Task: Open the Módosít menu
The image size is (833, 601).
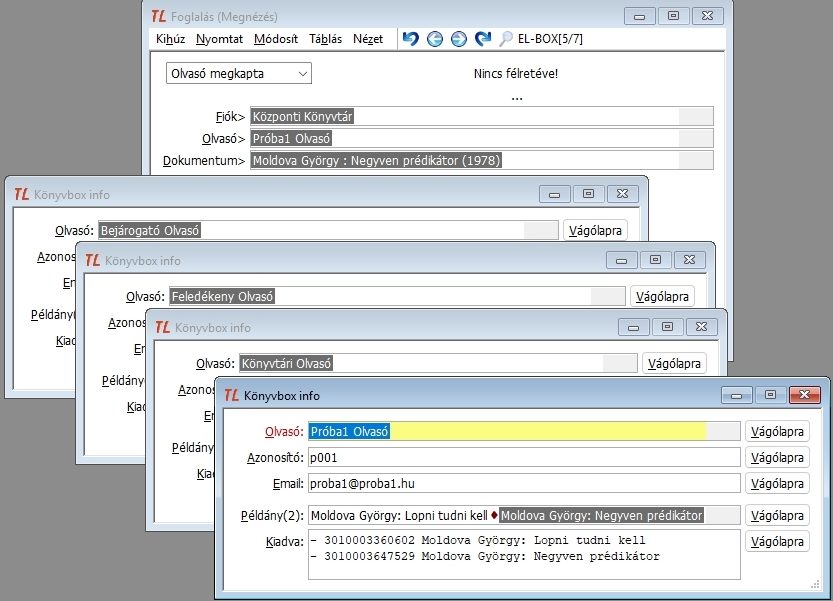Action: 276,39
